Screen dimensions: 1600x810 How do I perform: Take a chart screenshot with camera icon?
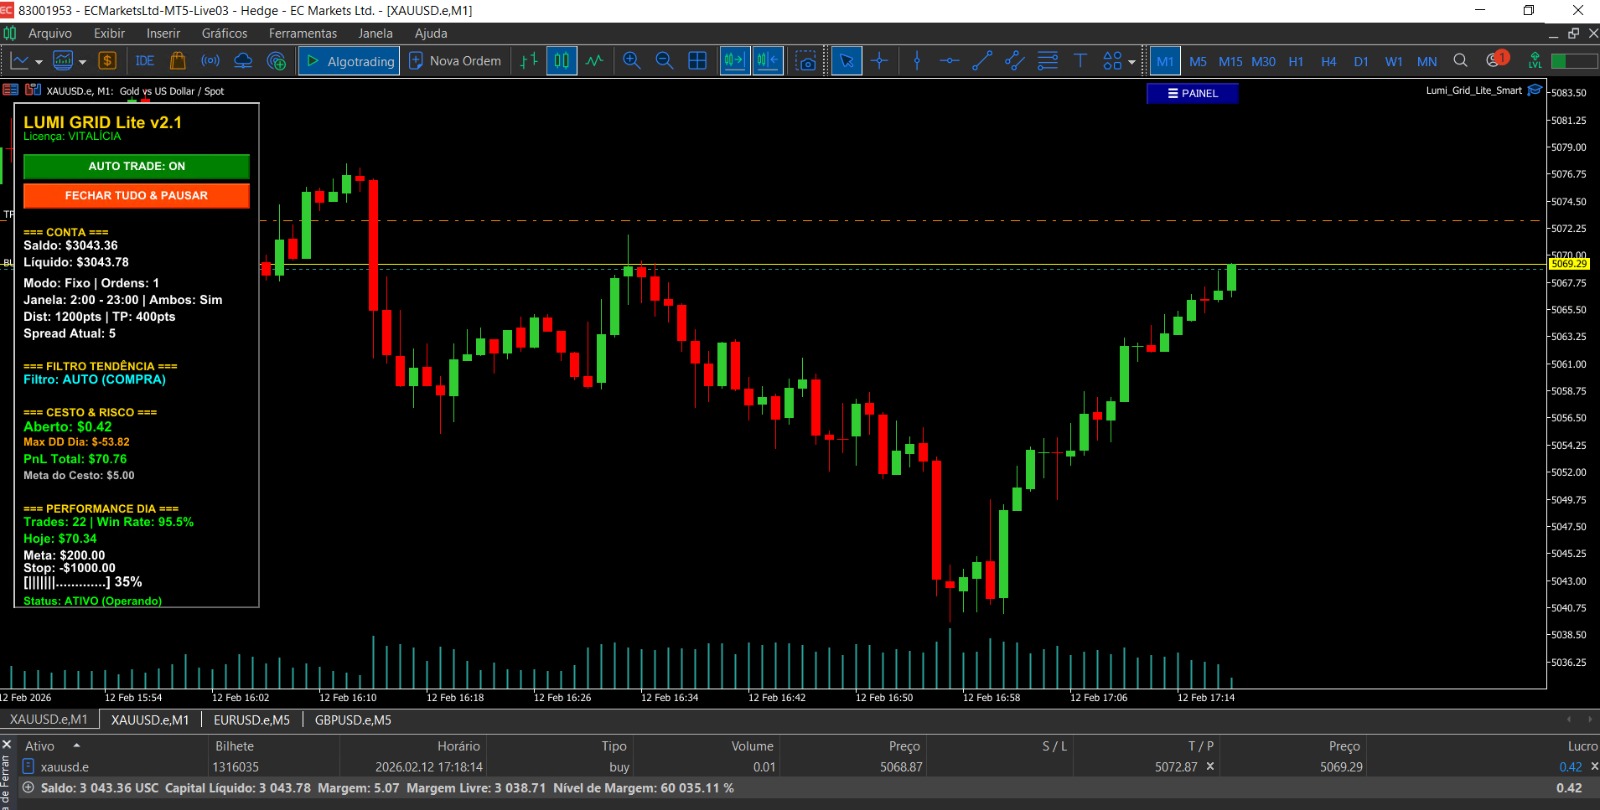click(x=806, y=61)
